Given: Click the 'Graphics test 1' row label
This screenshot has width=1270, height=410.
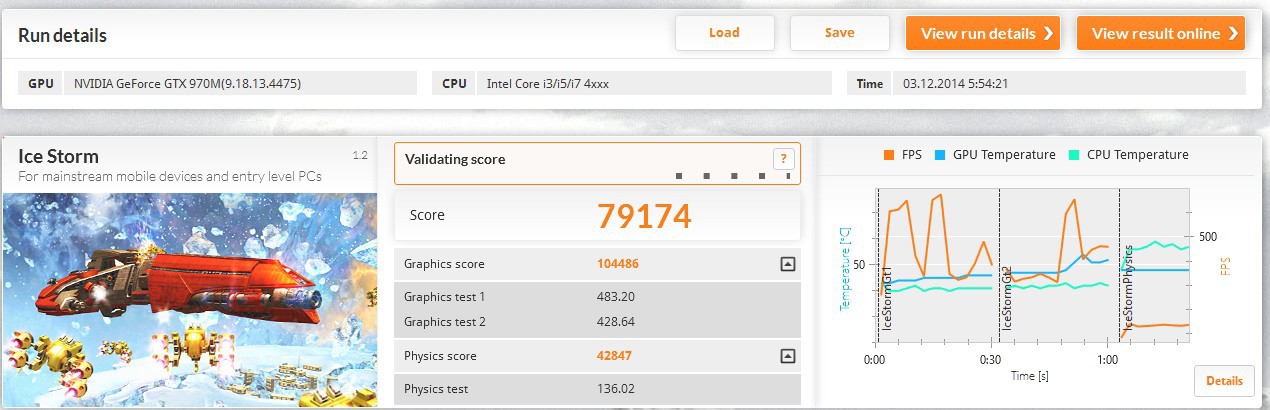Looking at the screenshot, I should point(445,297).
